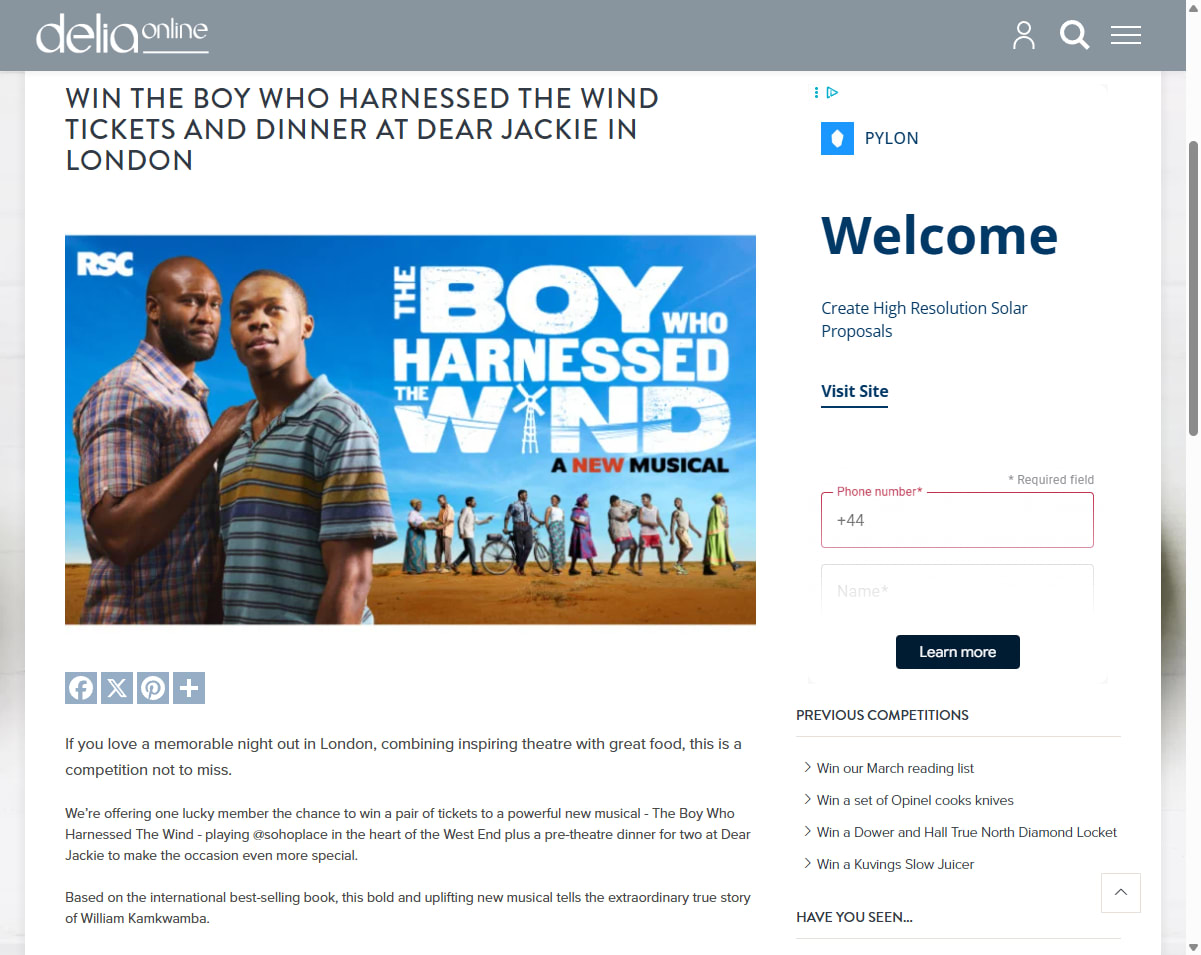Screen dimensions: 1201x955
Task: Click the back-to-top chevron button
Action: tap(1121, 893)
